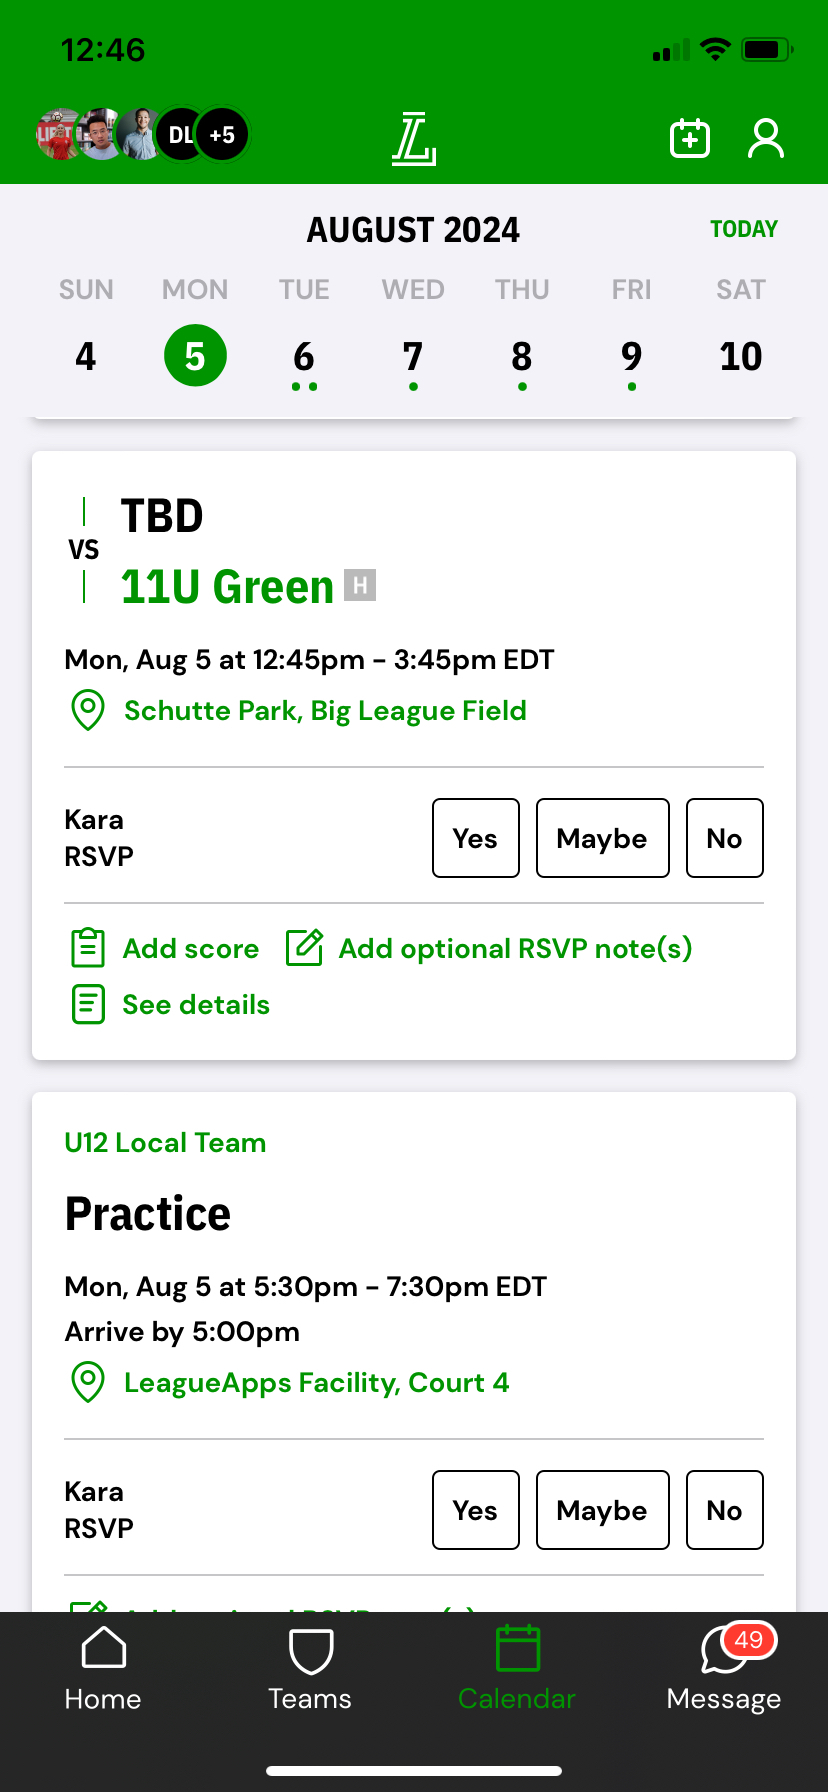Tap the LeagueApps logo in header
The width and height of the screenshot is (828, 1792).
coord(414,138)
